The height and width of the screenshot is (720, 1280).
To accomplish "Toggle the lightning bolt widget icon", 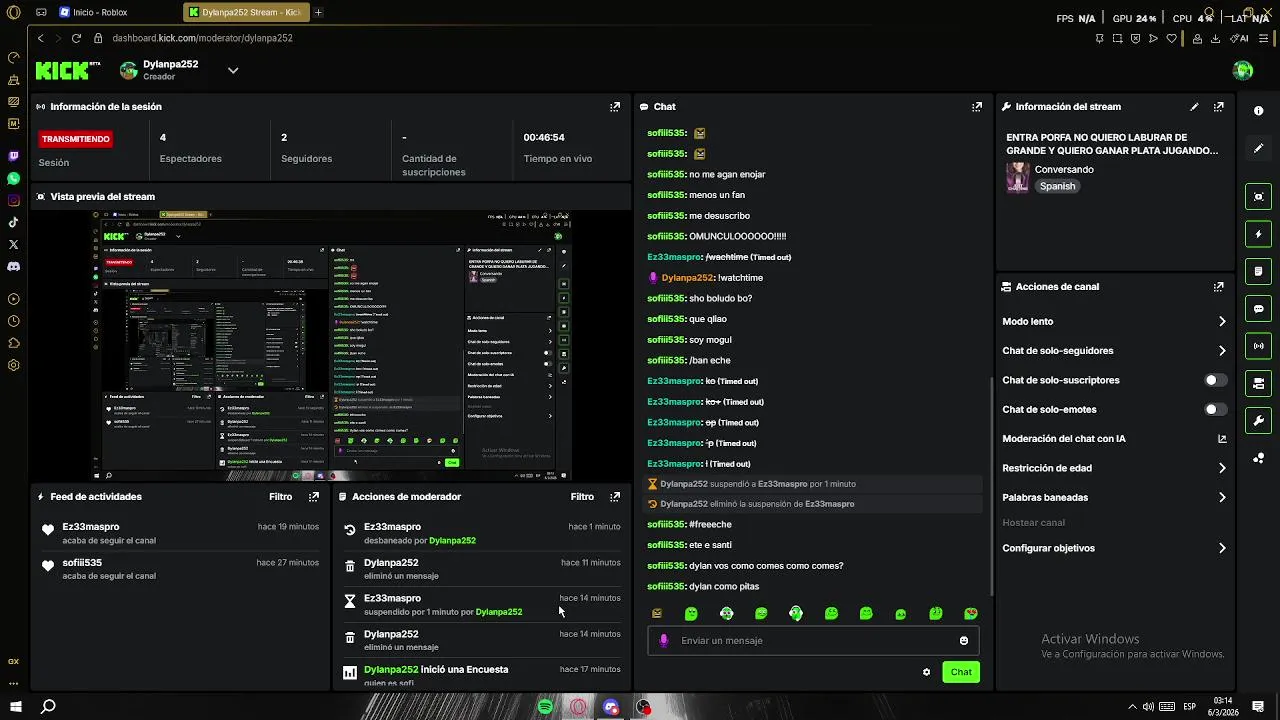I will (1259, 234).
